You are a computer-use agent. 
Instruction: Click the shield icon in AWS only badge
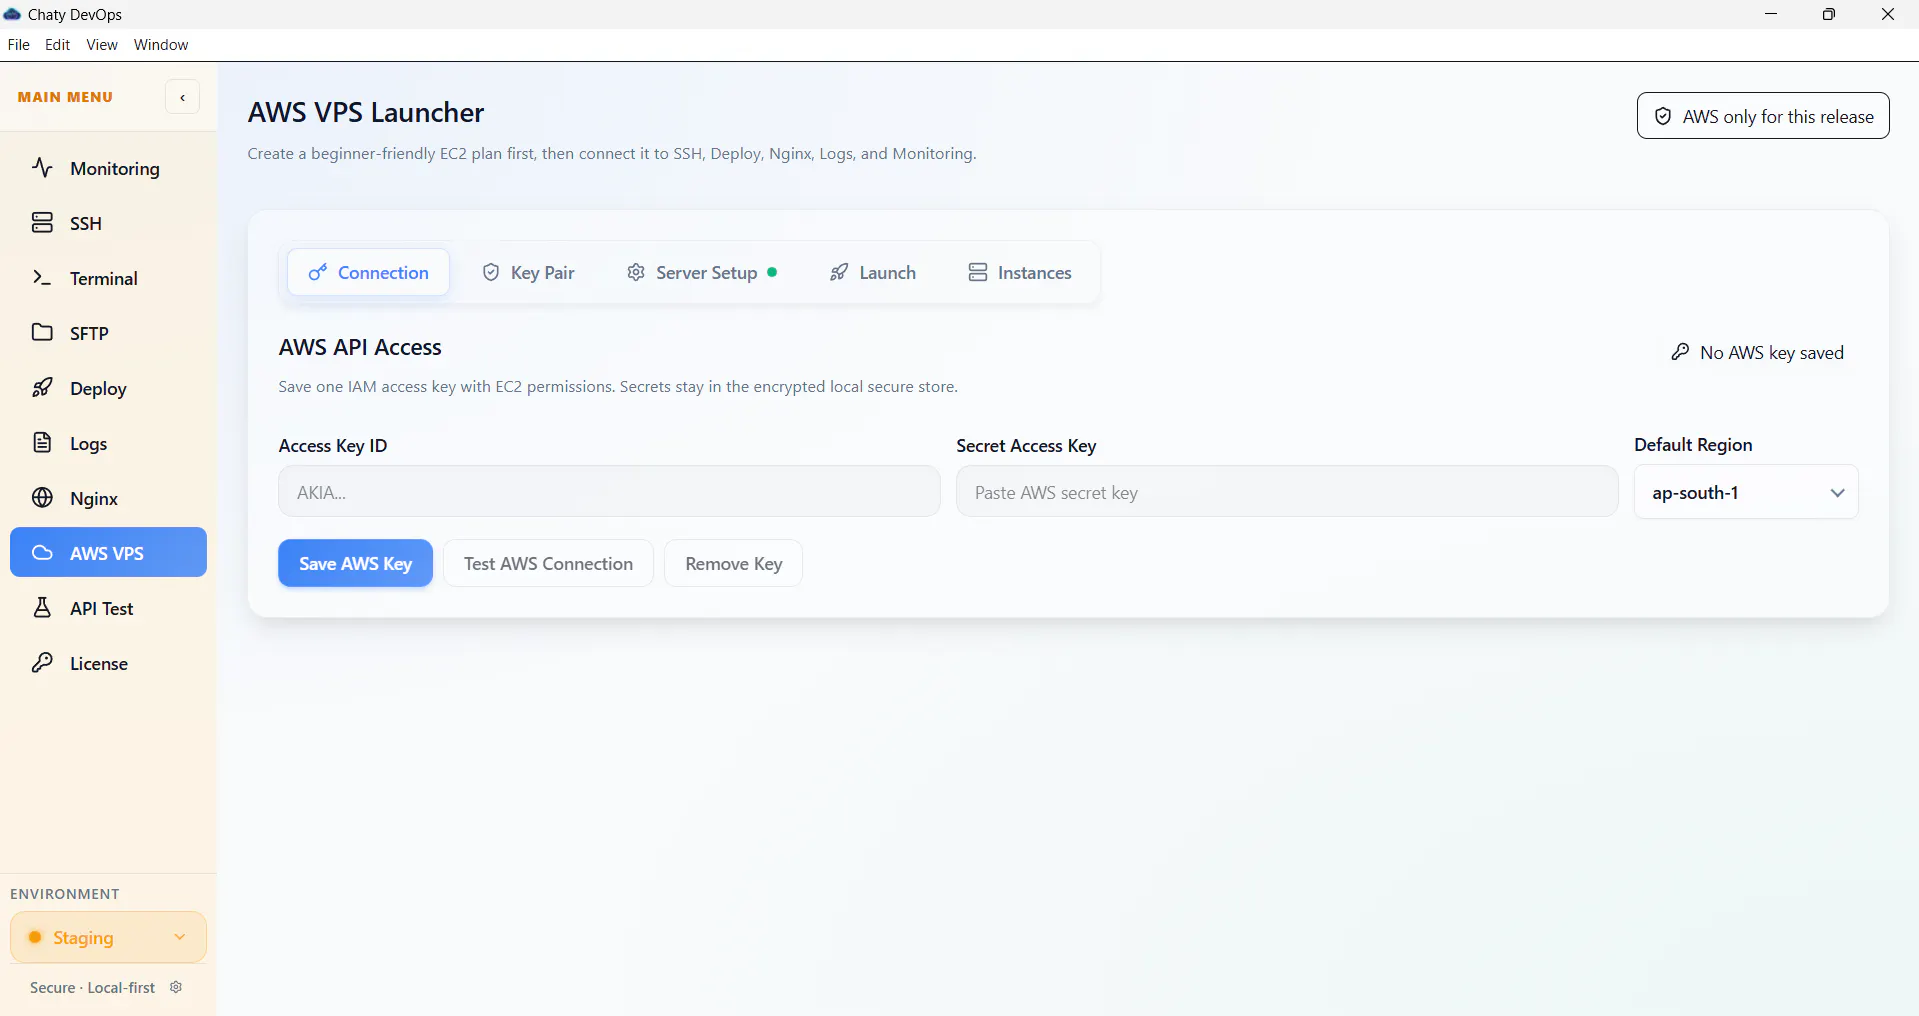[x=1663, y=116]
